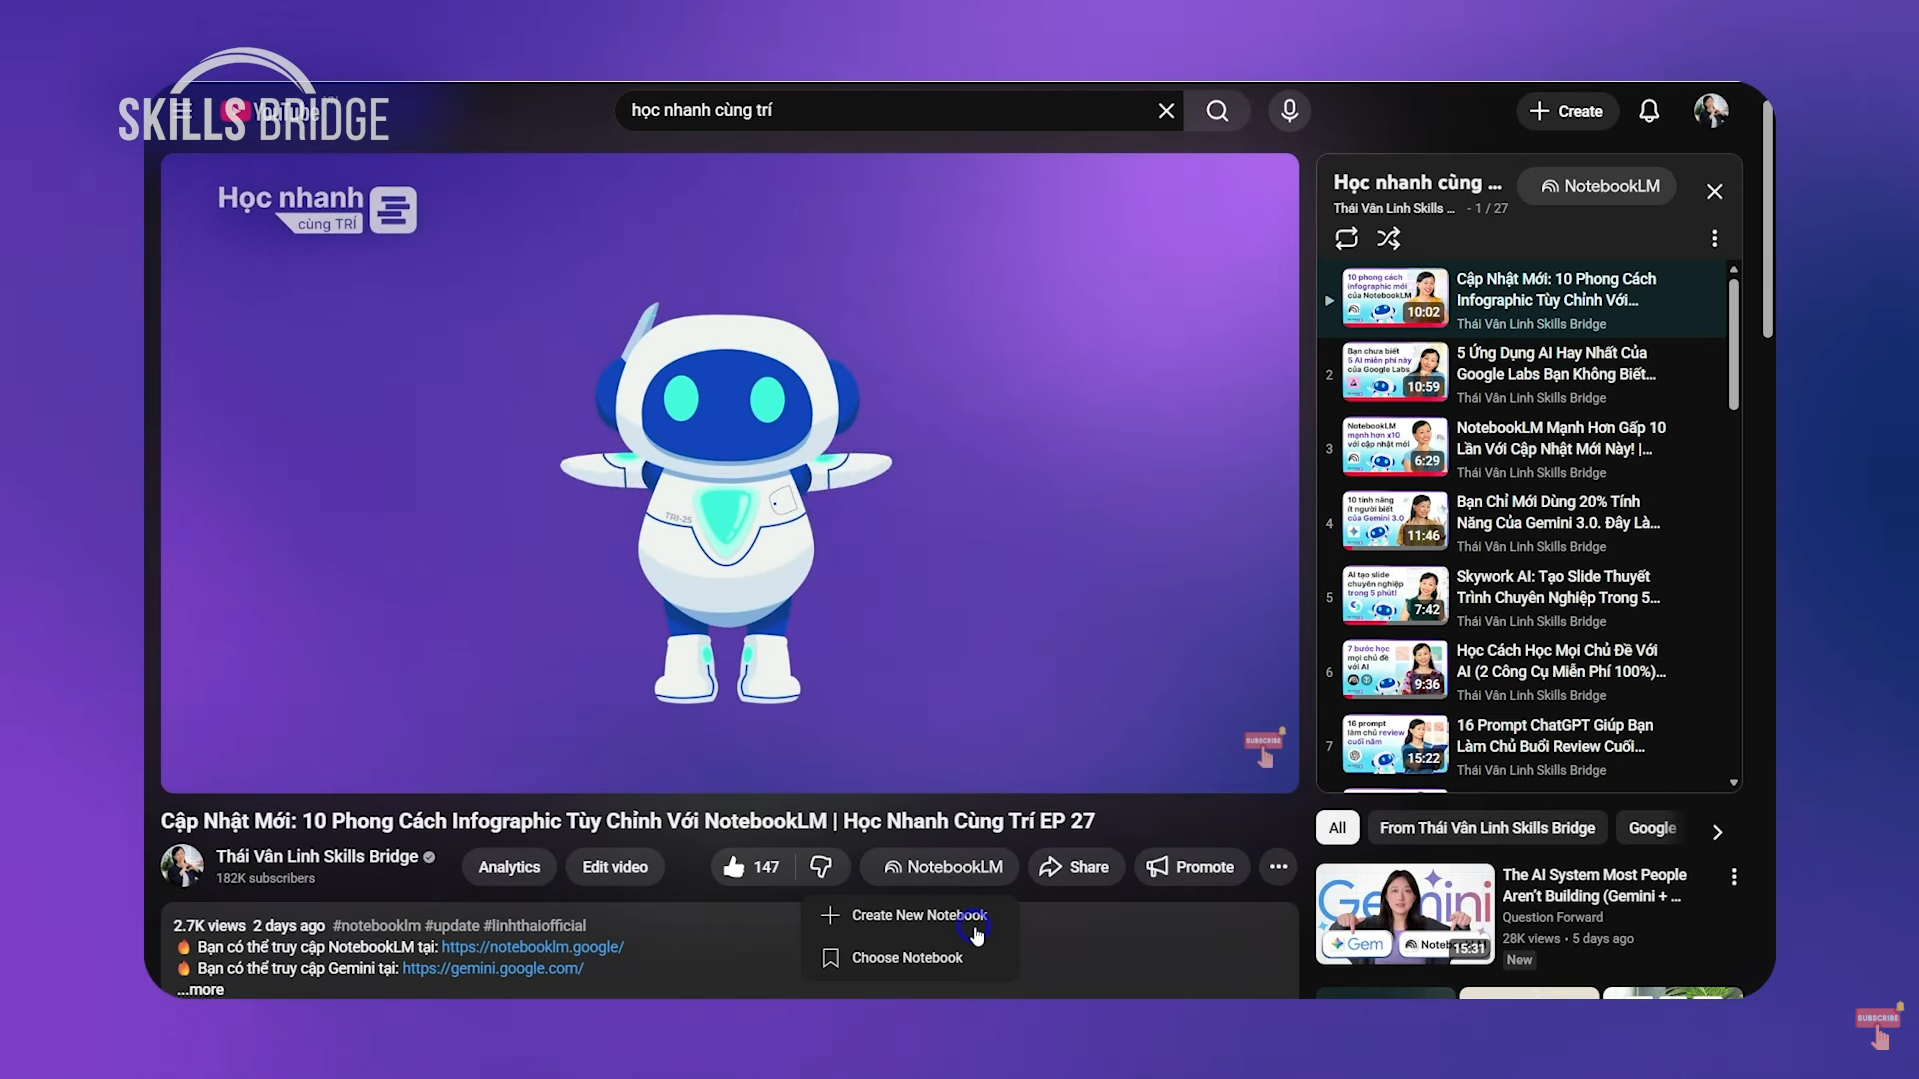Open the notebooklm.google link
This screenshot has height=1079, width=1919.
[x=532, y=947]
